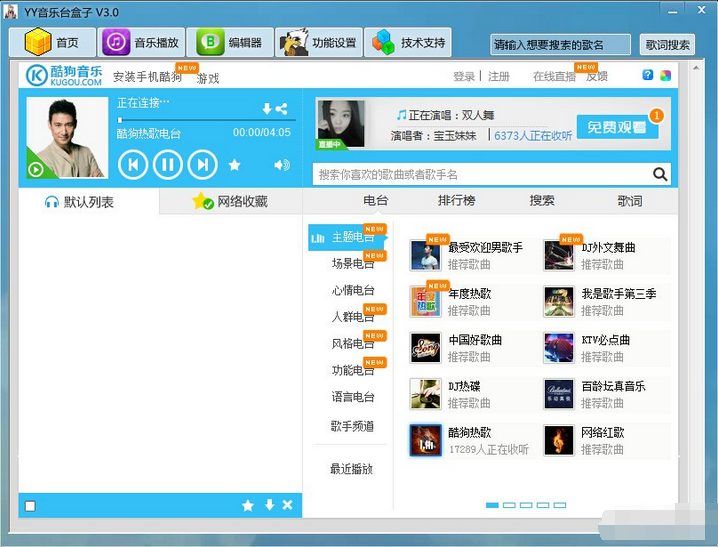Open the colorful skin palette icon
Screen dimensions: 718x547
[665, 75]
